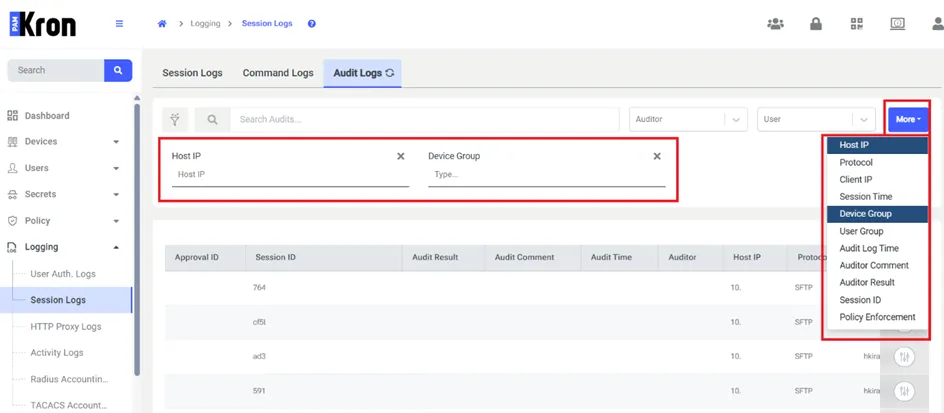Click Session Logs in the breadcrumb
This screenshot has height=413, width=944.
pos(267,24)
